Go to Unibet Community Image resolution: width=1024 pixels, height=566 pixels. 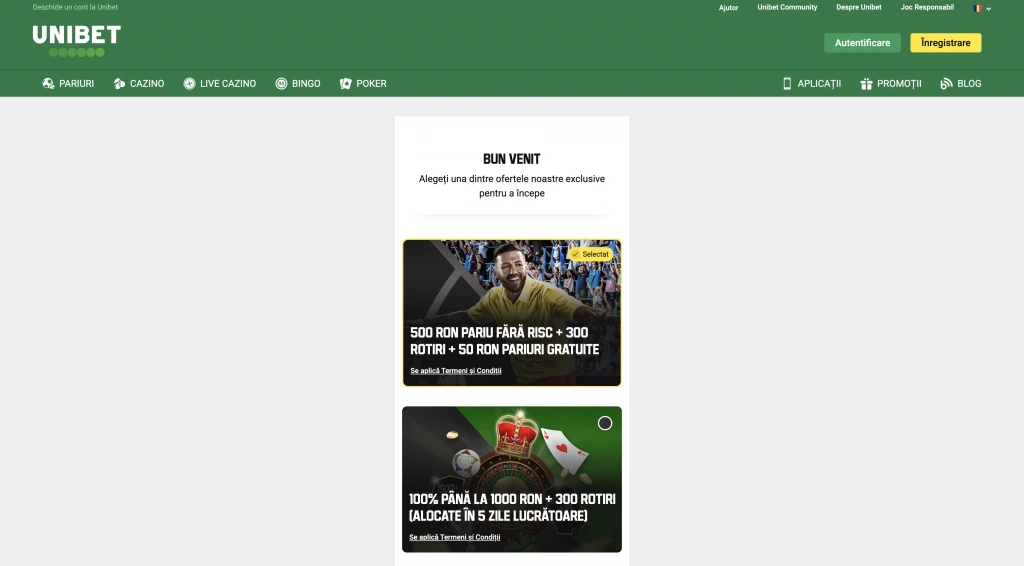pyautogui.click(x=787, y=8)
